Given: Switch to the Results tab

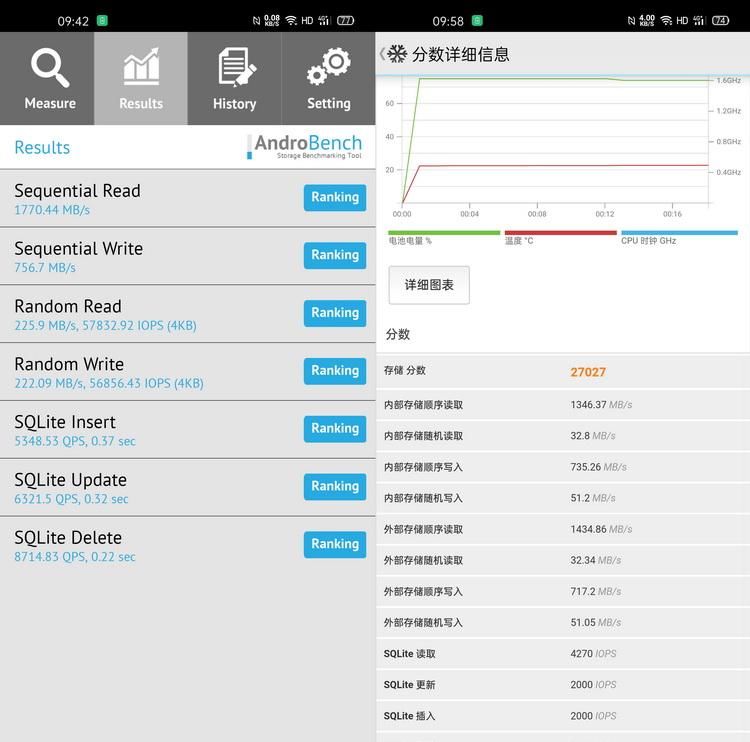Looking at the screenshot, I should (141, 78).
